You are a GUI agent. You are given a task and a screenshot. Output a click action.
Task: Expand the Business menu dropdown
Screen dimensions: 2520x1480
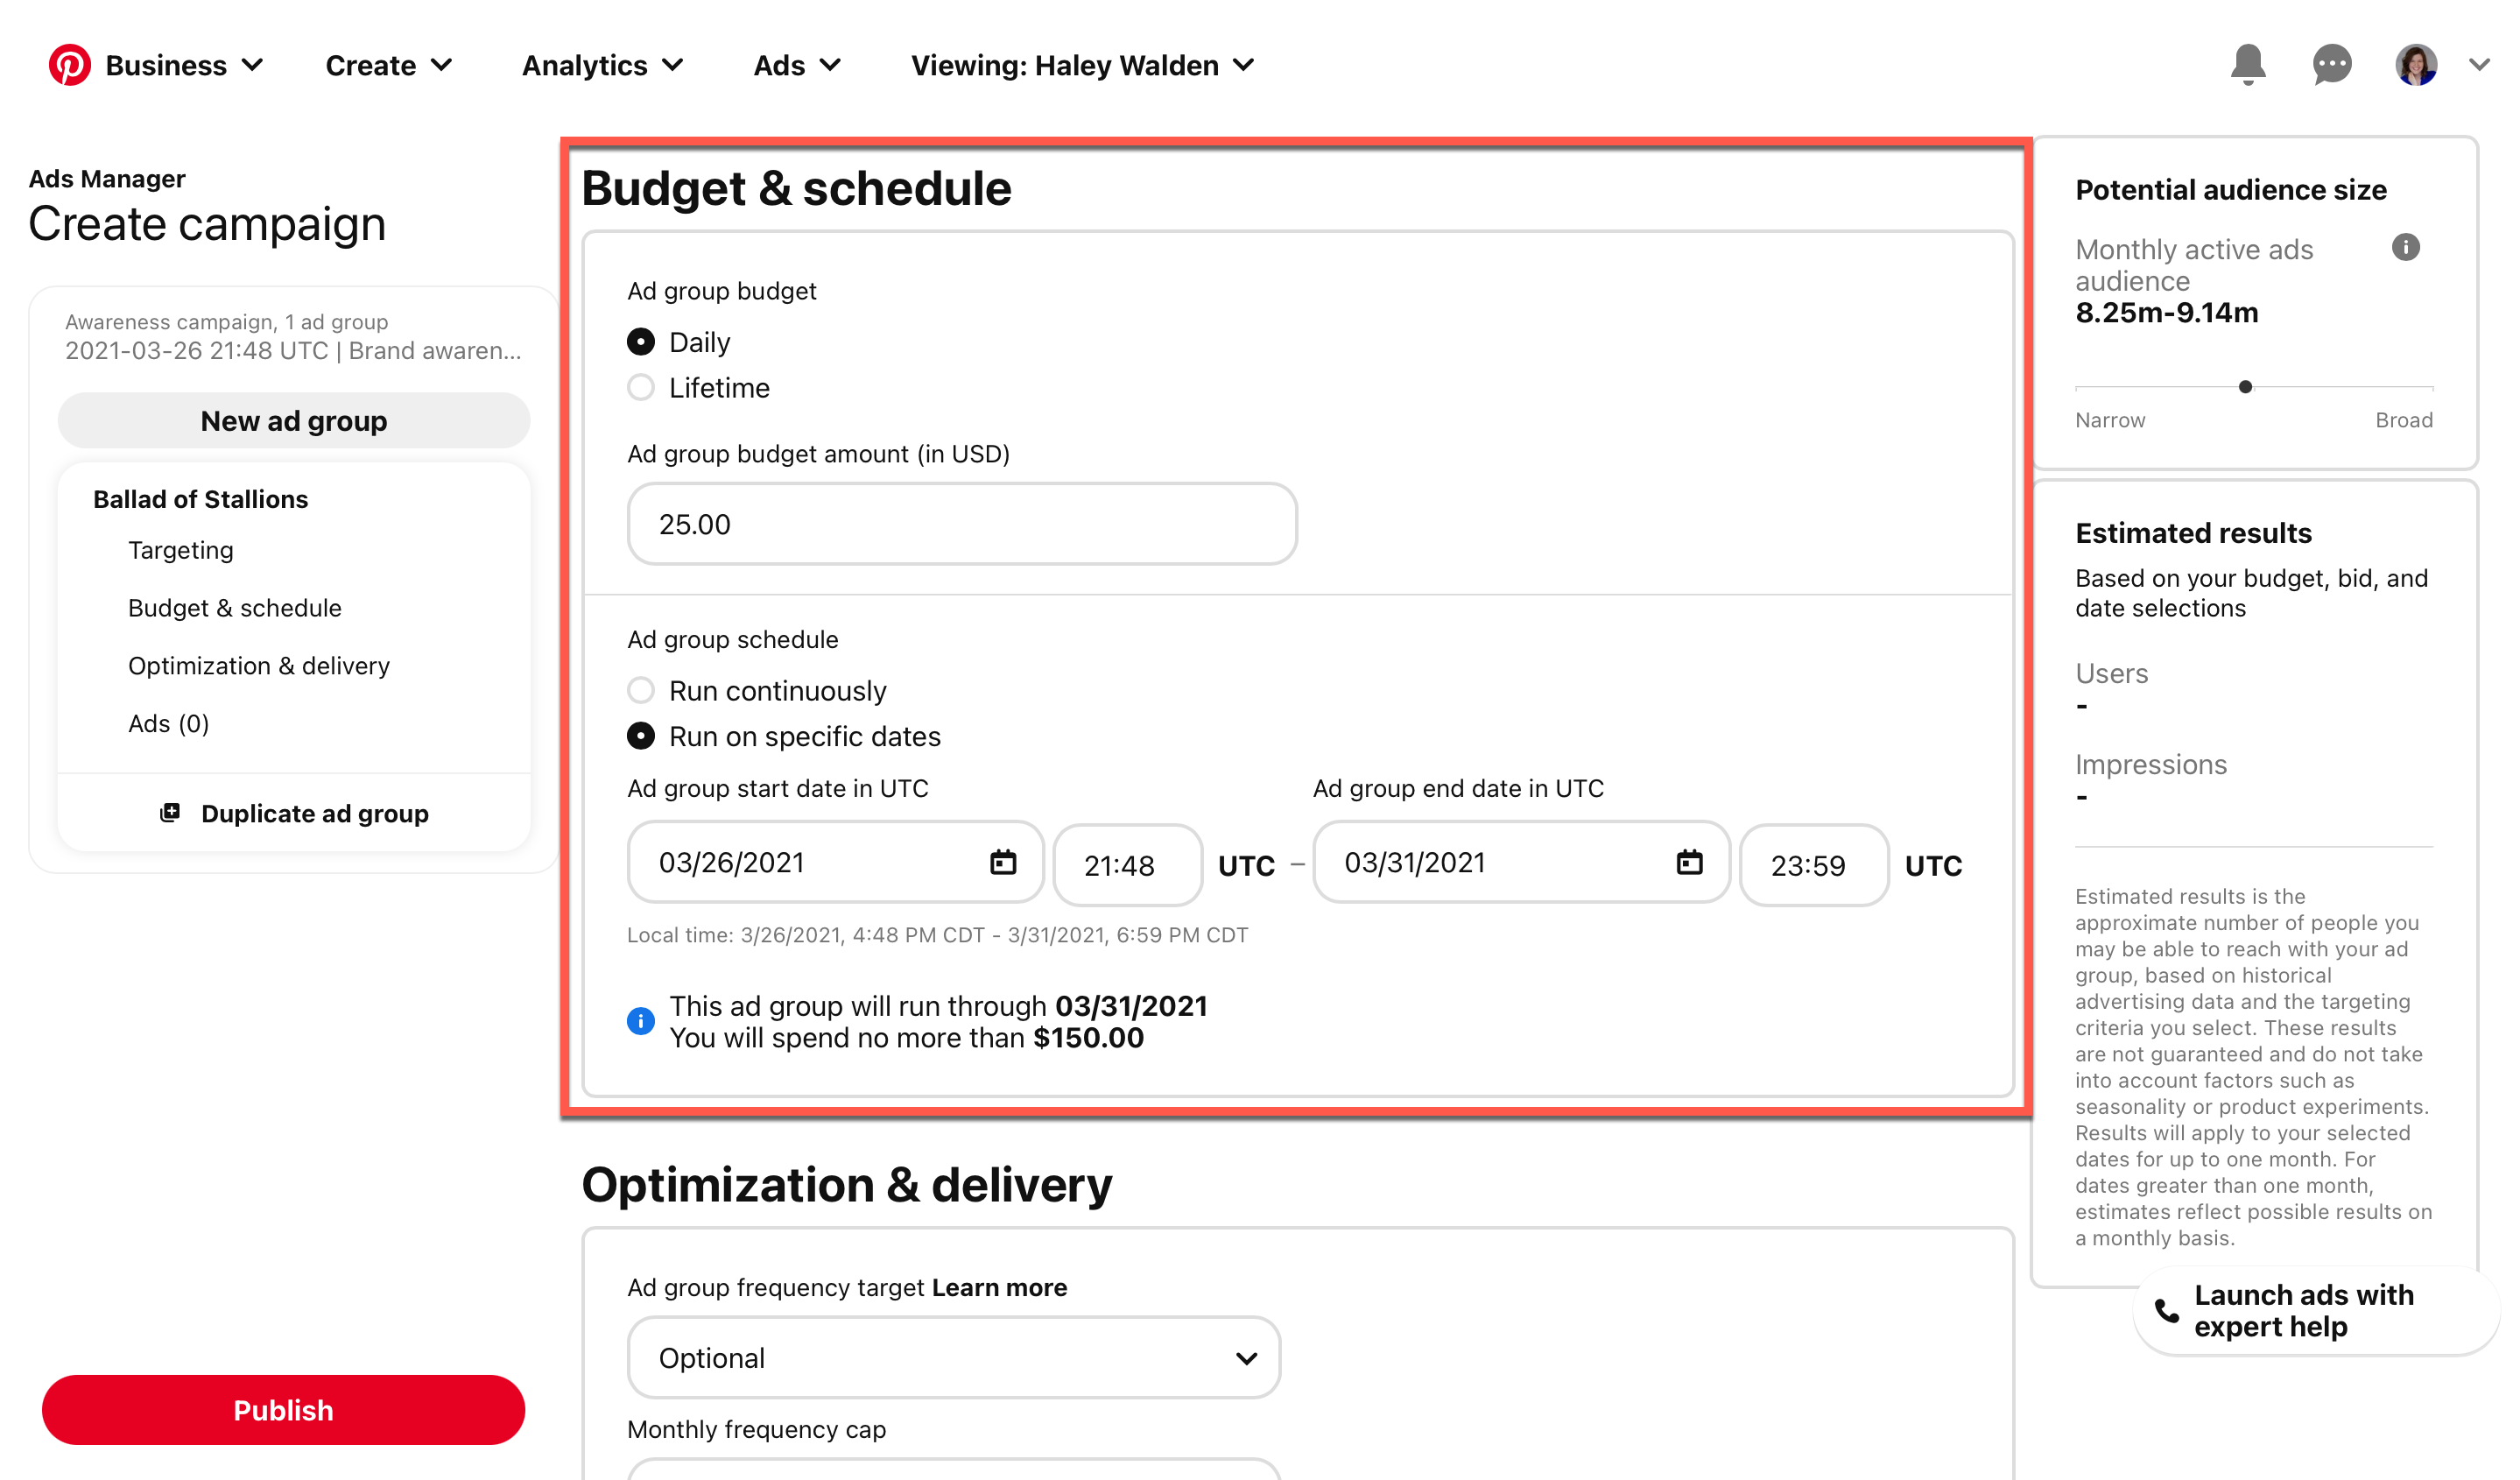point(184,65)
